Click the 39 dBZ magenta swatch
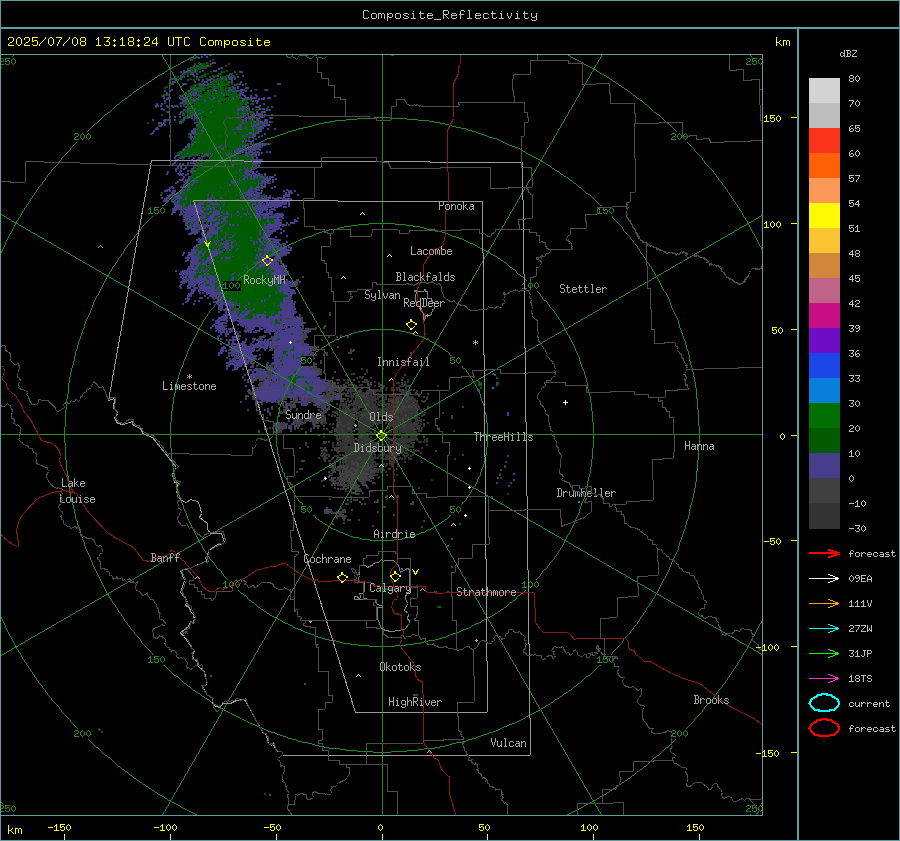The image size is (900, 841). click(824, 315)
